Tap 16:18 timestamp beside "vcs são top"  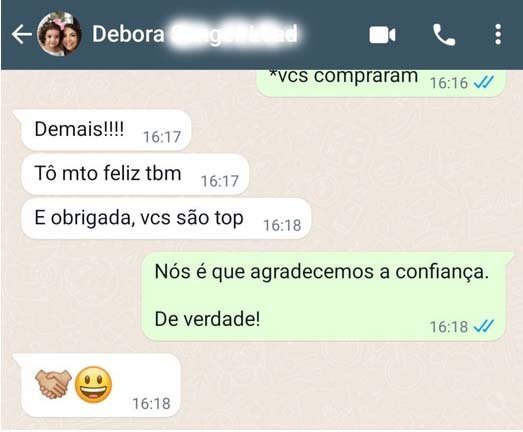coord(282,225)
